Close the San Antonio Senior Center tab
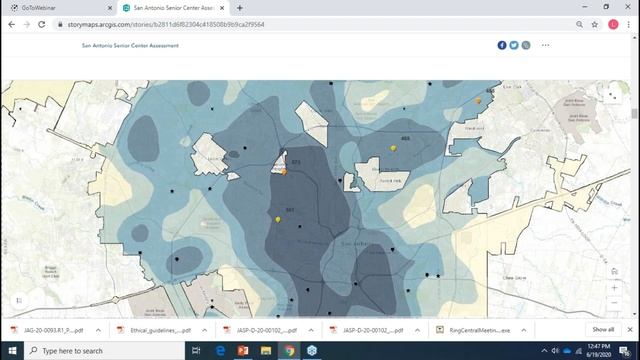The width and height of the screenshot is (640, 360). point(222,8)
